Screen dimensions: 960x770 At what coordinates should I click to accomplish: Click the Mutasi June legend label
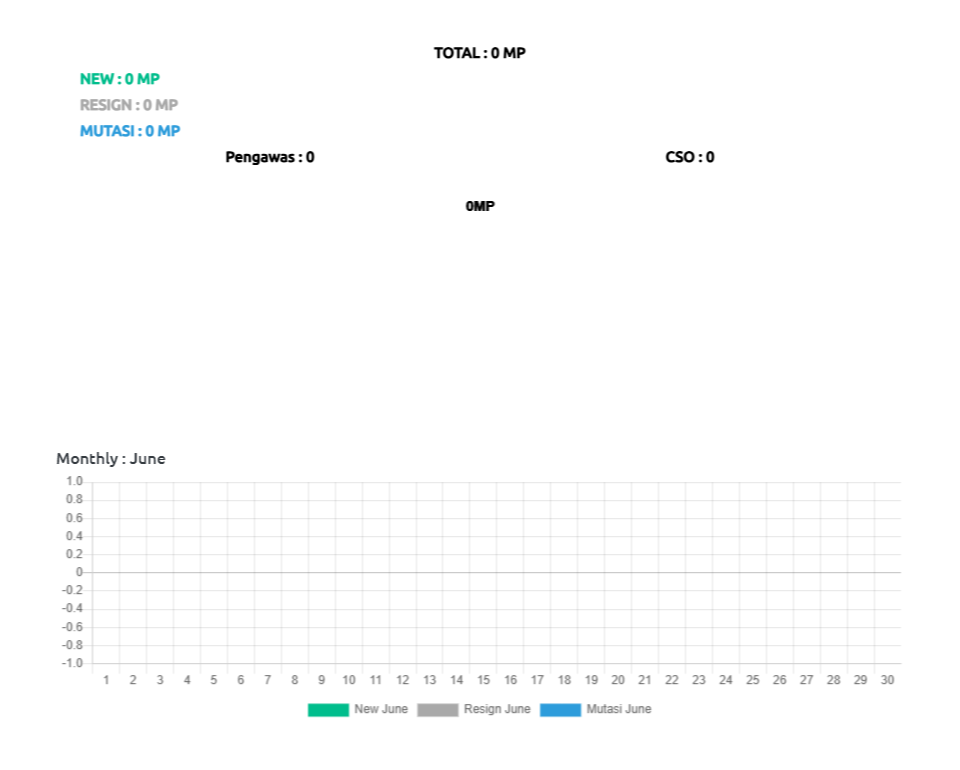tap(619, 709)
